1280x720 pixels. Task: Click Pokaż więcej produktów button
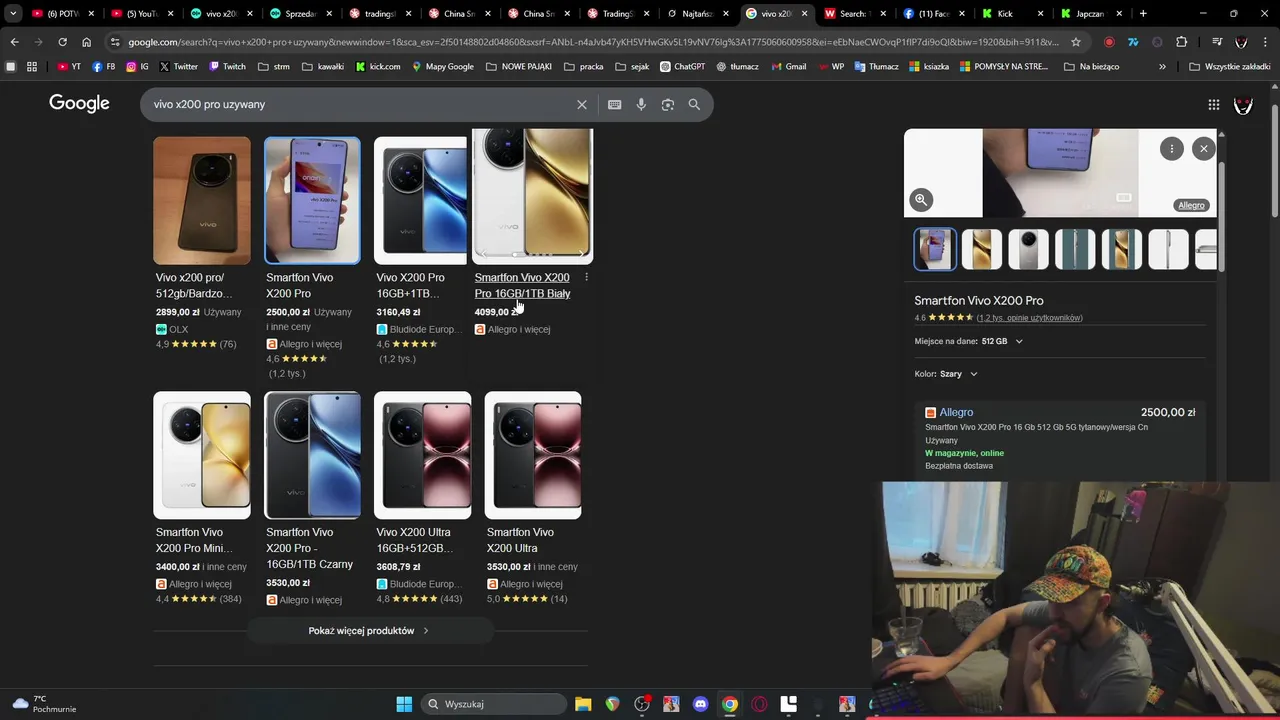click(369, 631)
